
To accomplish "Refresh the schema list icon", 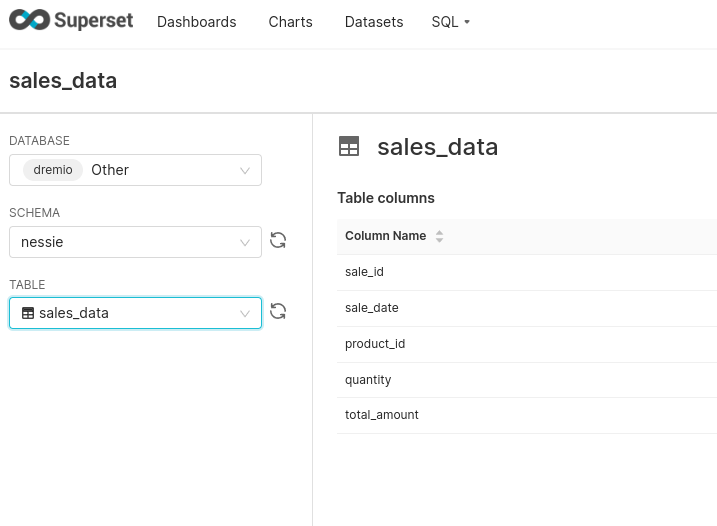I will 278,240.
